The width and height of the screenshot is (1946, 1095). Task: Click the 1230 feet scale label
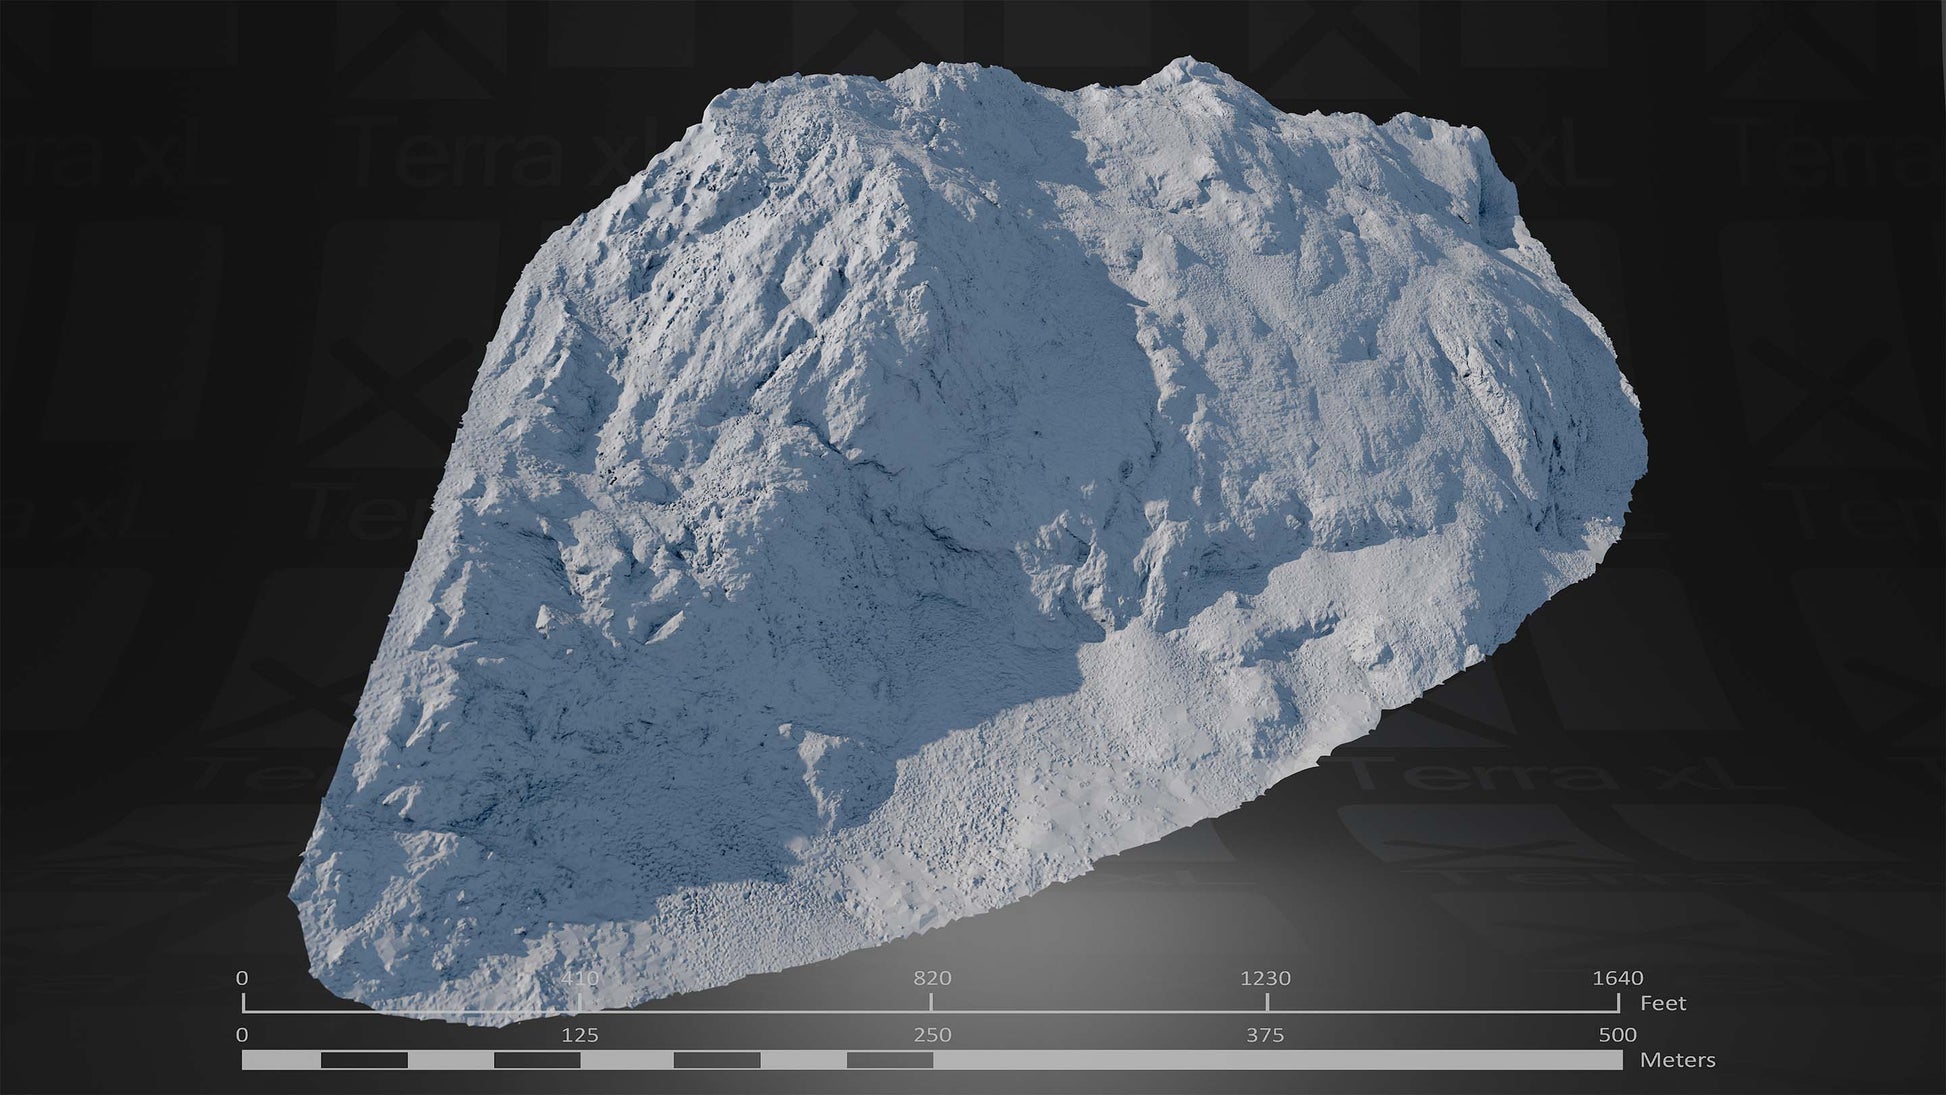coord(1265,978)
